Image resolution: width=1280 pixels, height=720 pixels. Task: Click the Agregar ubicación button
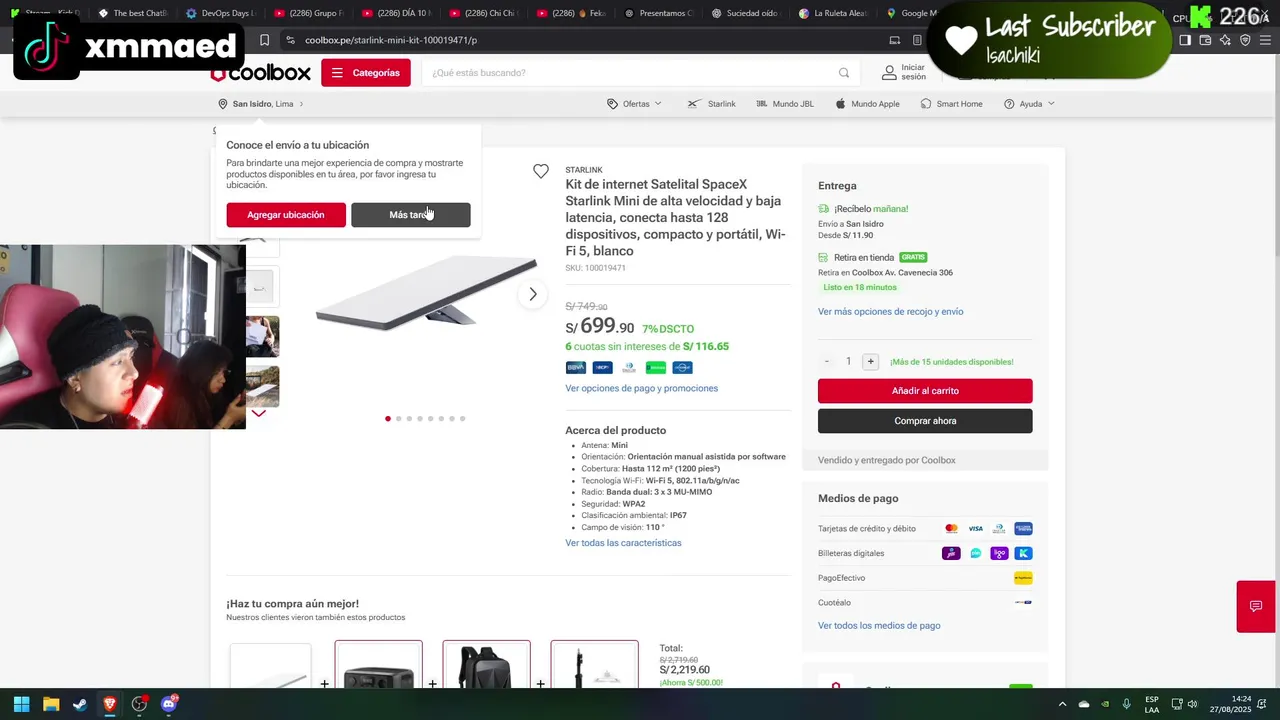[286, 215]
